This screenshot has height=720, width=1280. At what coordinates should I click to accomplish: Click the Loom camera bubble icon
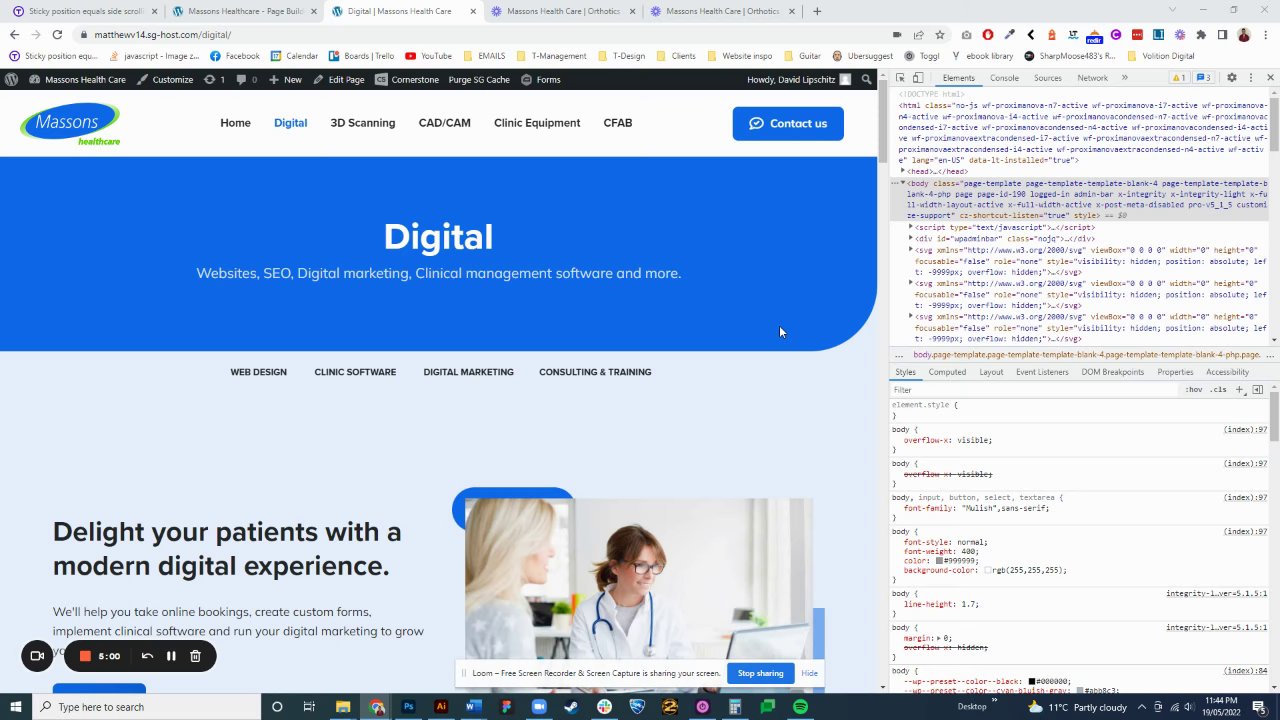click(x=37, y=656)
